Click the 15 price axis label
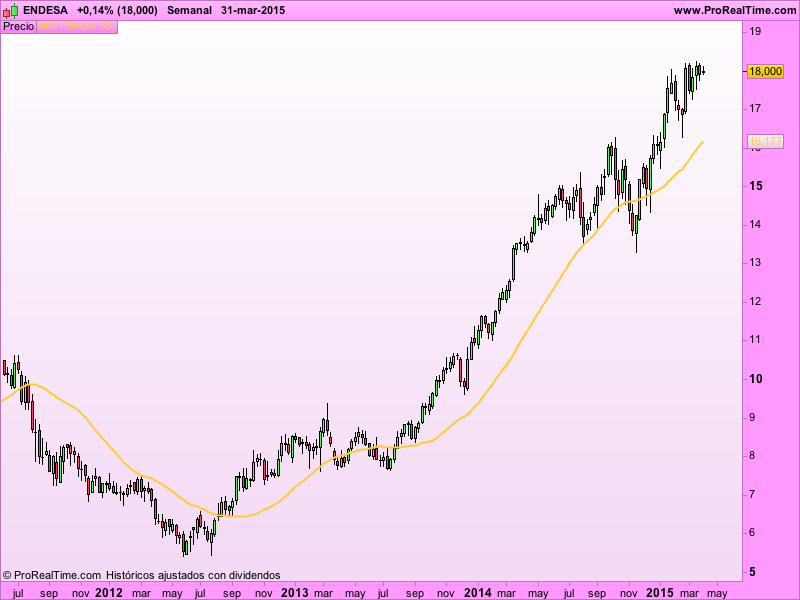This screenshot has height=600, width=800. pyautogui.click(x=756, y=186)
